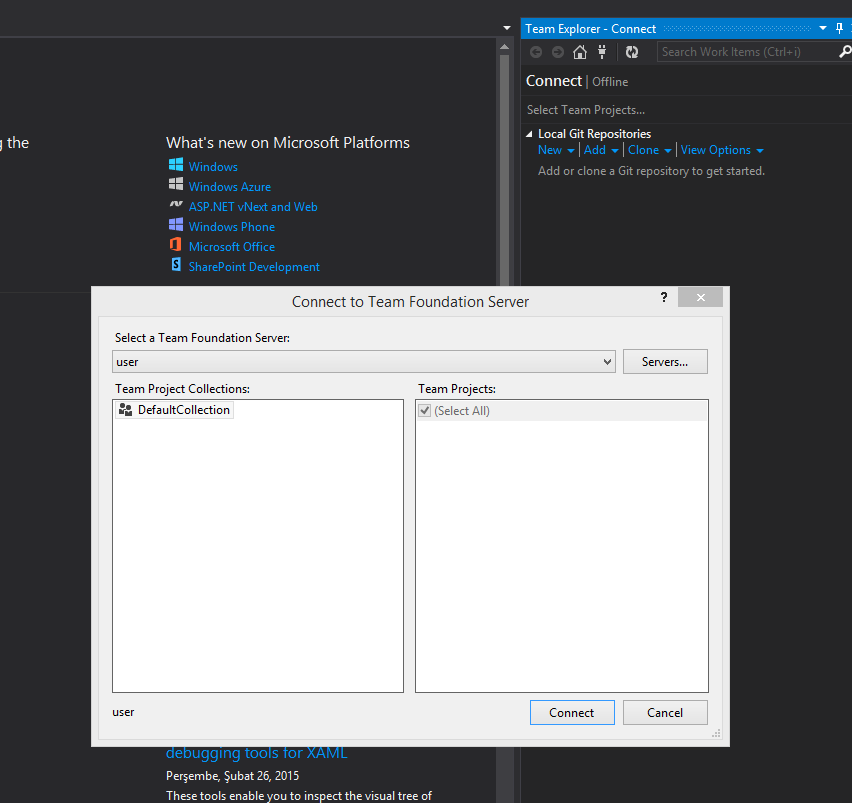Click the dialog resize grip

tap(716, 733)
